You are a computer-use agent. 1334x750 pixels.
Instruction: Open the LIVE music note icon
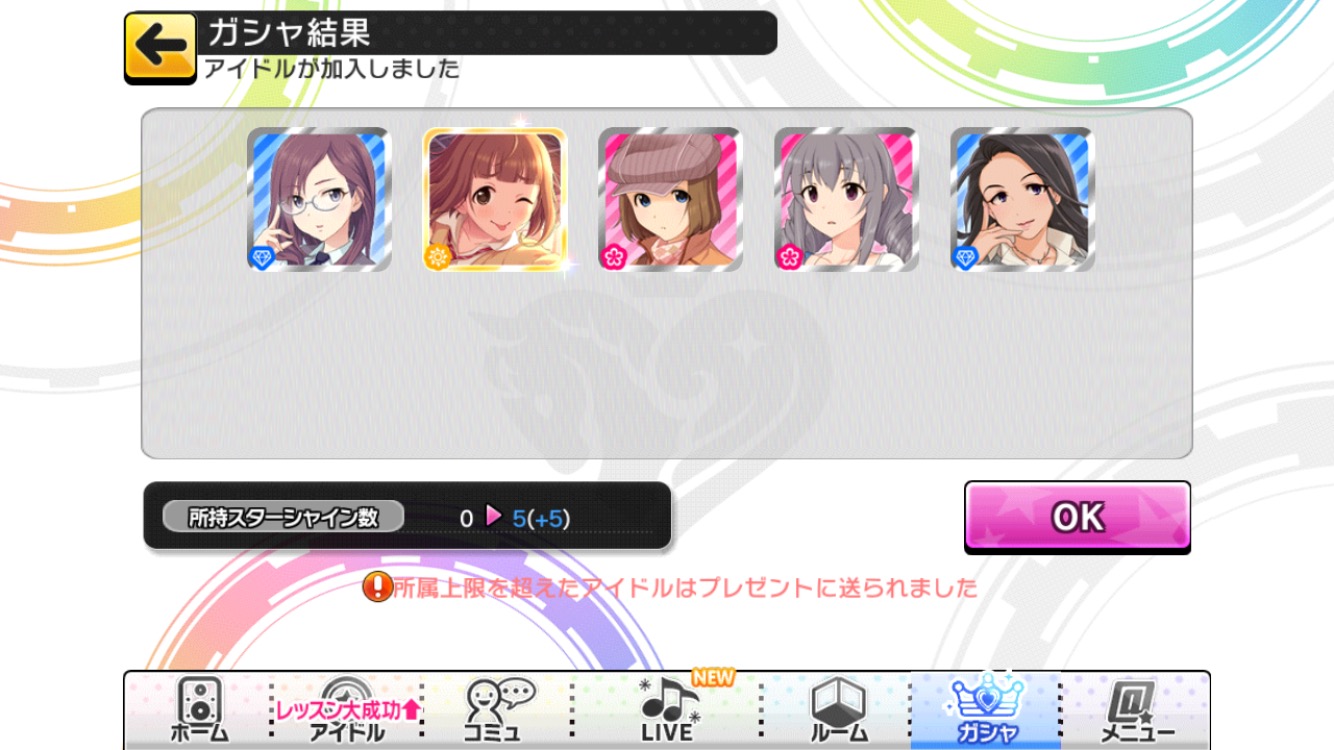click(668, 709)
